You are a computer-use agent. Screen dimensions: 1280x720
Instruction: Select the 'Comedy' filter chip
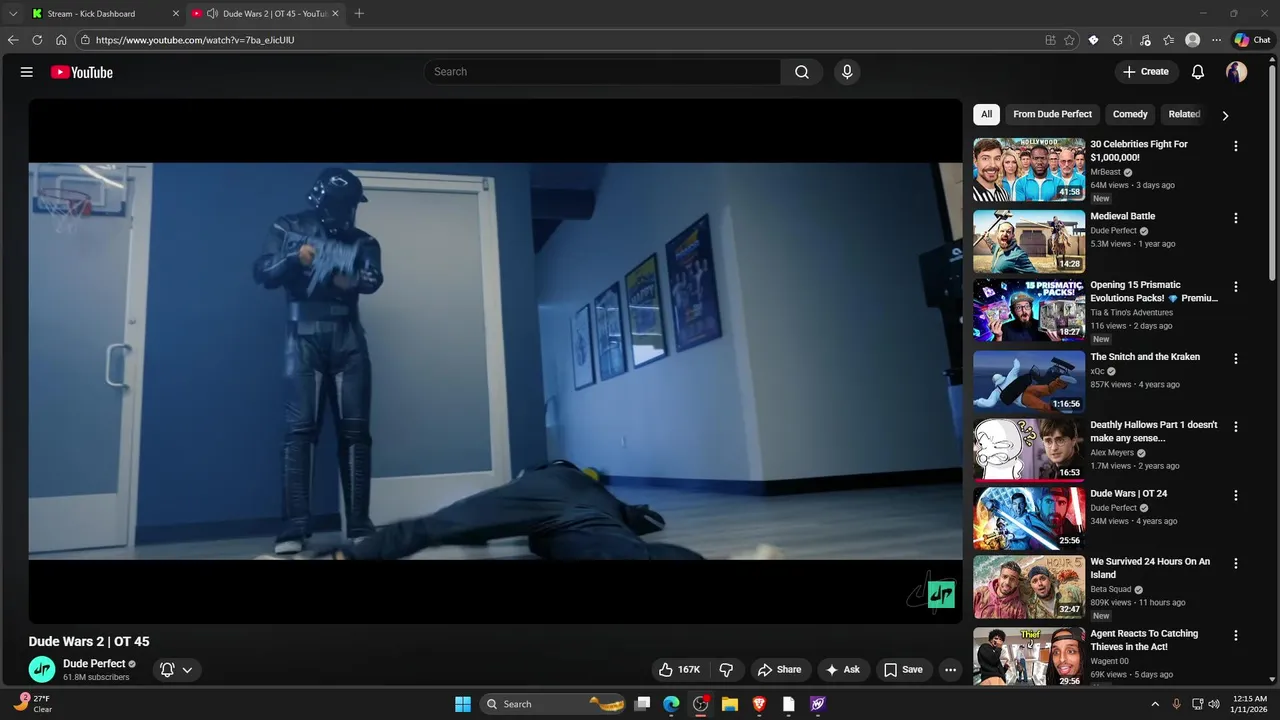[1130, 114]
